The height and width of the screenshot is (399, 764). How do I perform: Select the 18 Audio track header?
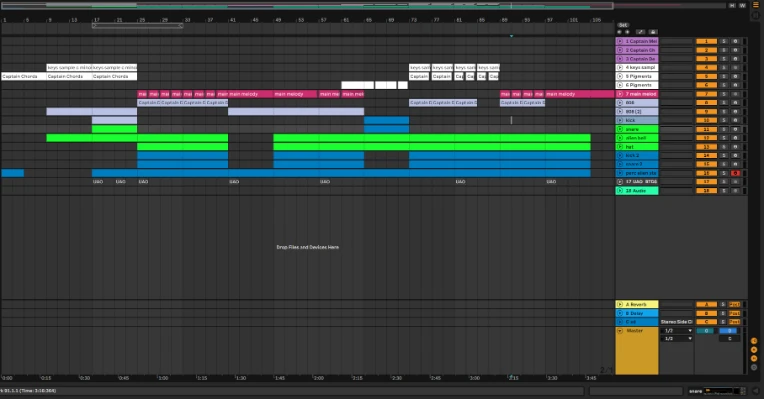pyautogui.click(x=637, y=190)
